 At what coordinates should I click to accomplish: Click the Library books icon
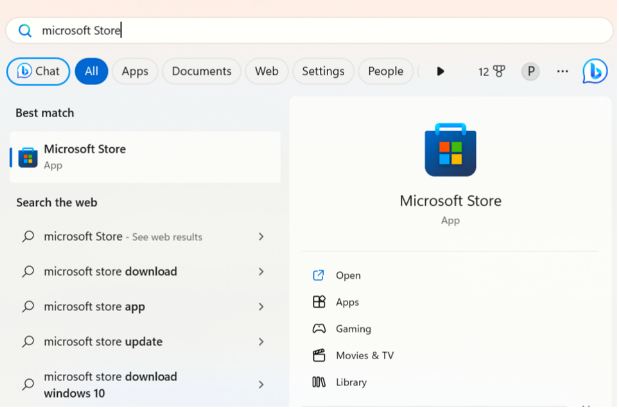click(319, 382)
